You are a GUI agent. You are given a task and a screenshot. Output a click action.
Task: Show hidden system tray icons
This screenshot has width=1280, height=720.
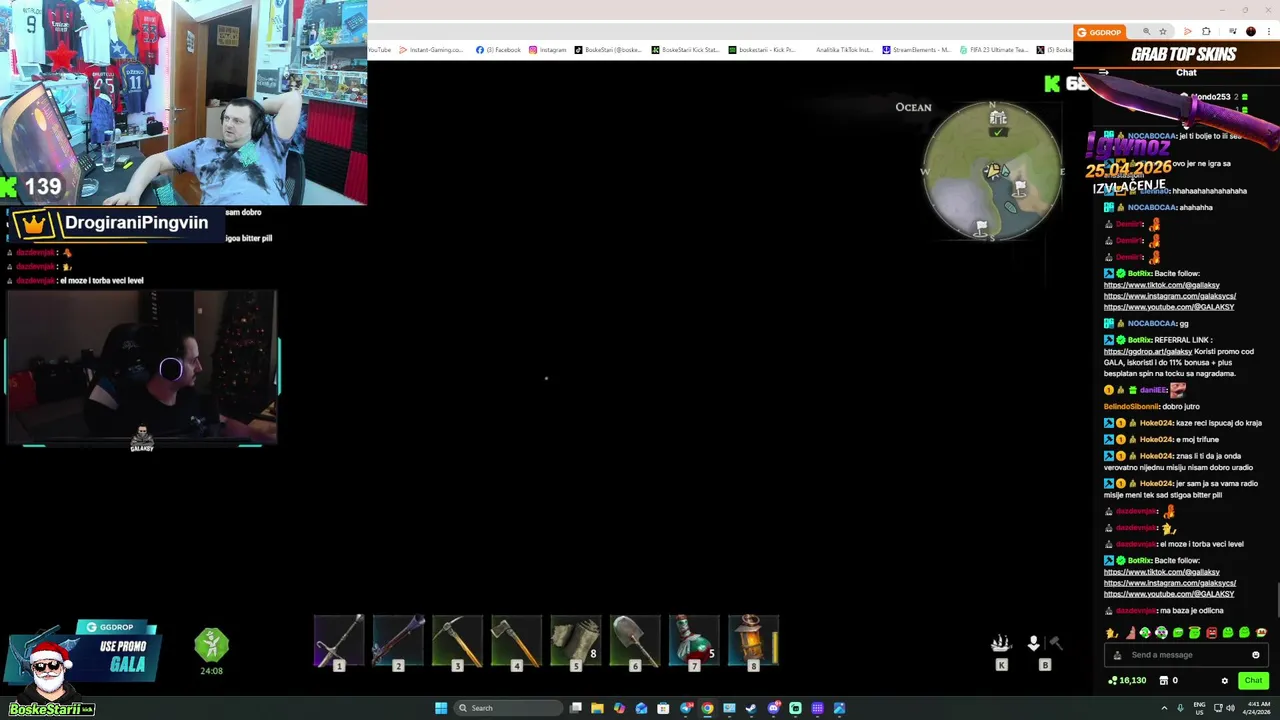tap(1164, 708)
